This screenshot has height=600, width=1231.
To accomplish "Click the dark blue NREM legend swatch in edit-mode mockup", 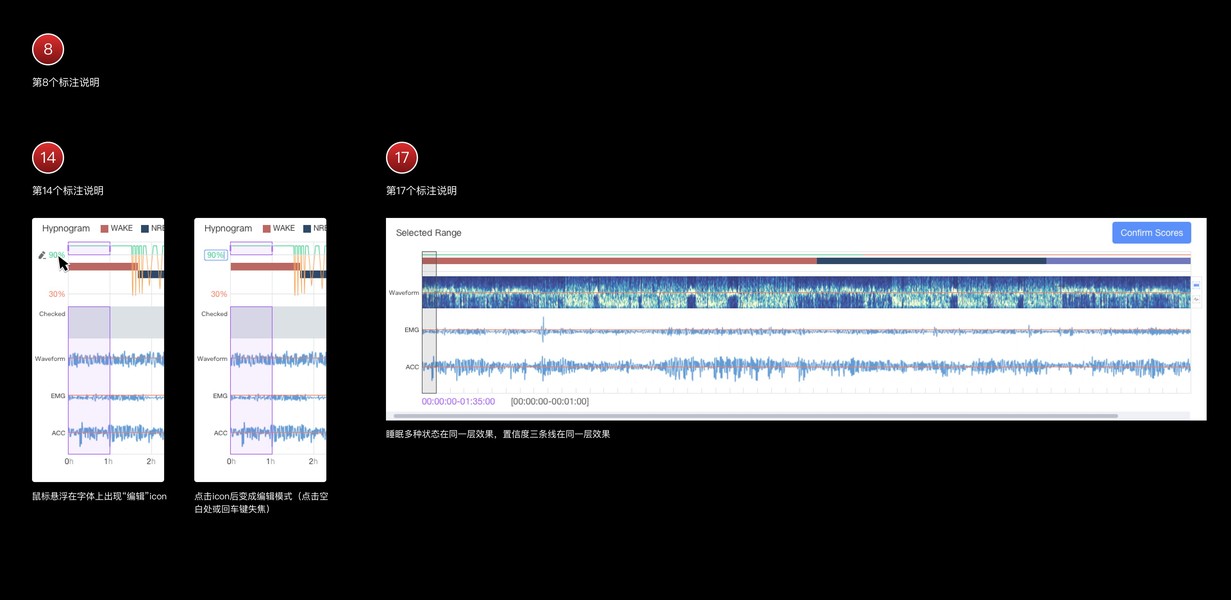I will (307, 228).
